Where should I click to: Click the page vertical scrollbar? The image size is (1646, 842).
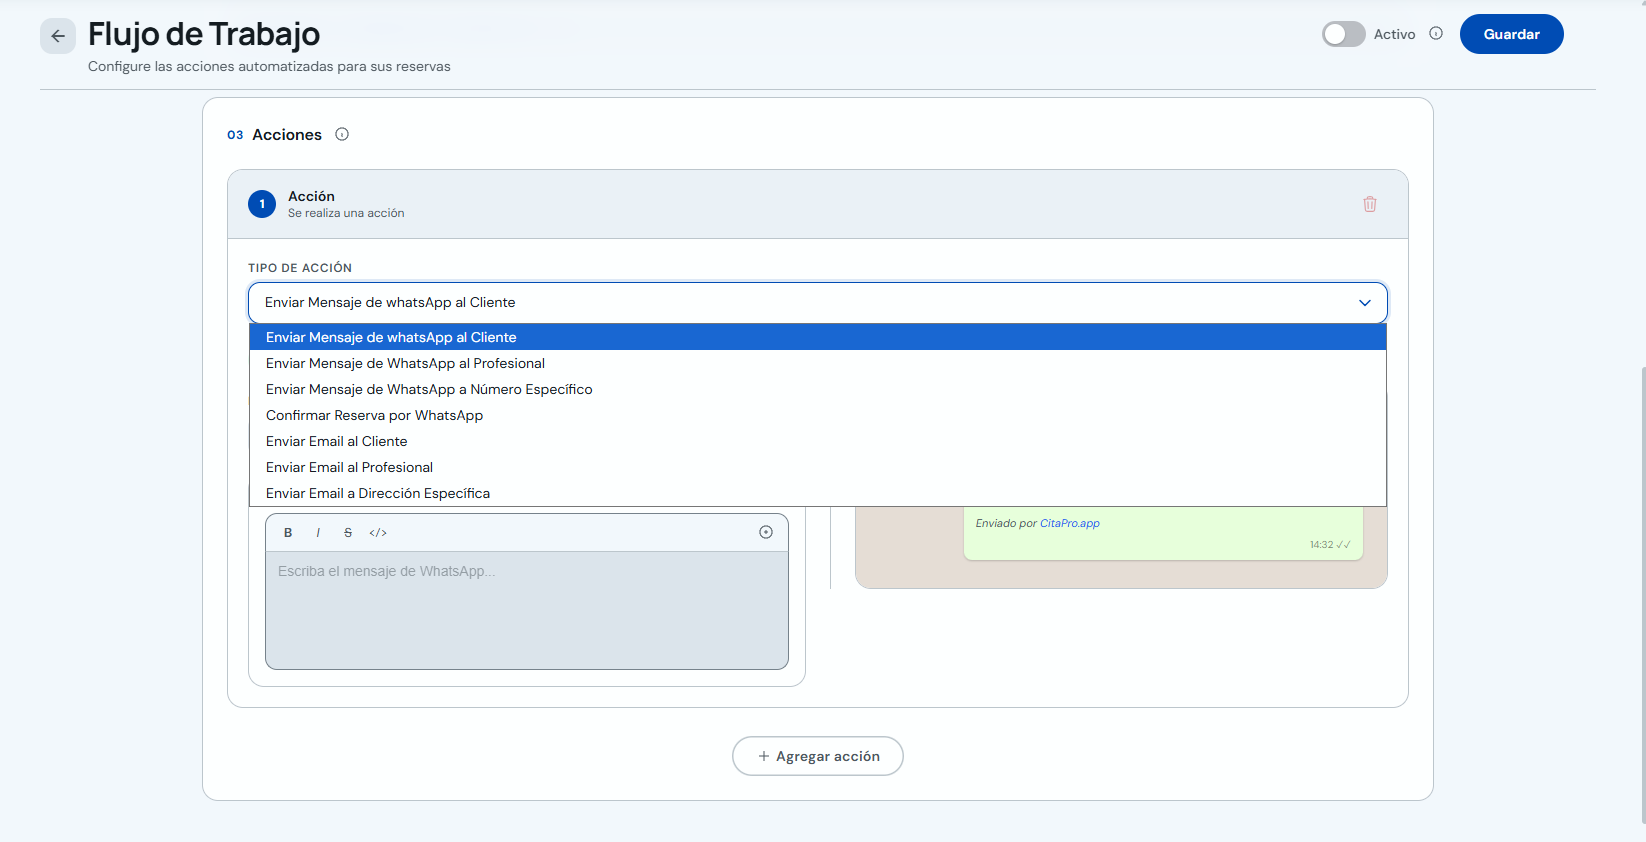[1642, 594]
